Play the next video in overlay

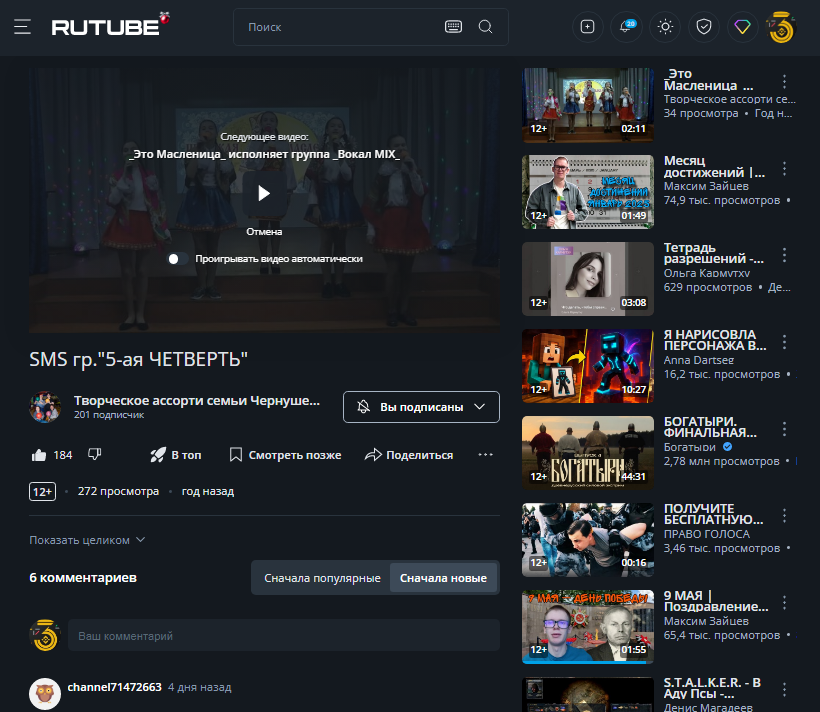point(264,194)
